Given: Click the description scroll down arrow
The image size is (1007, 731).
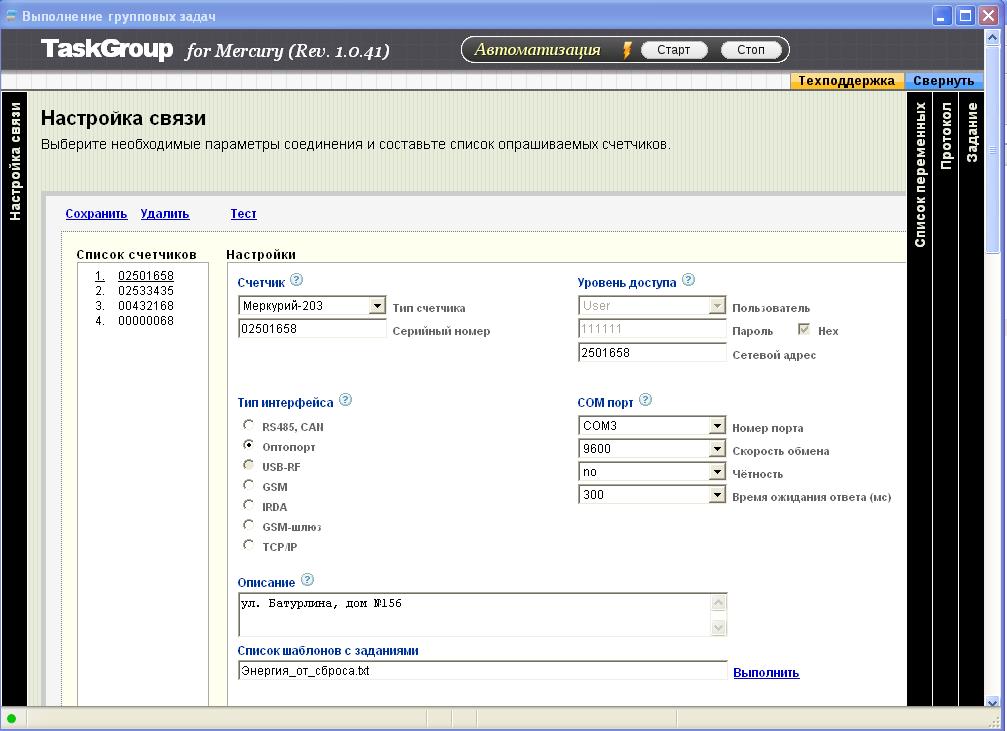Looking at the screenshot, I should click(719, 628).
